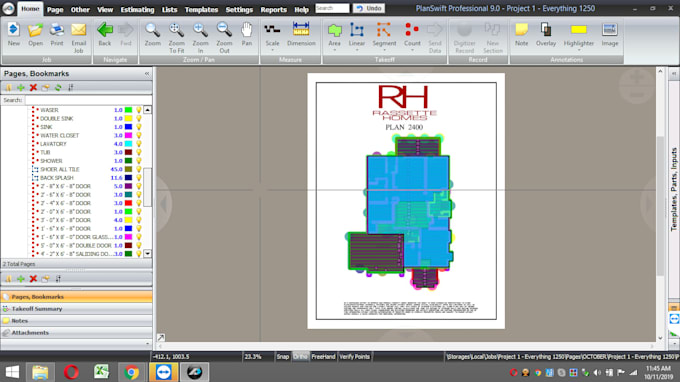Select the Linear takeoff tool

(356, 35)
